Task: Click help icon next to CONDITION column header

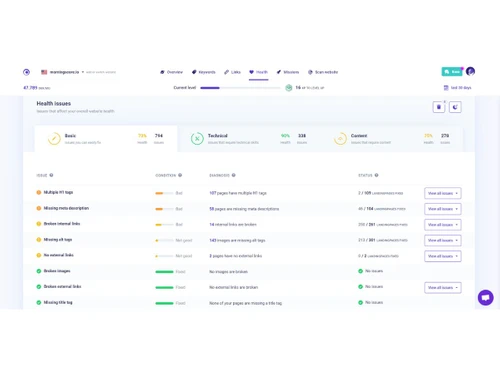Action: [180, 175]
